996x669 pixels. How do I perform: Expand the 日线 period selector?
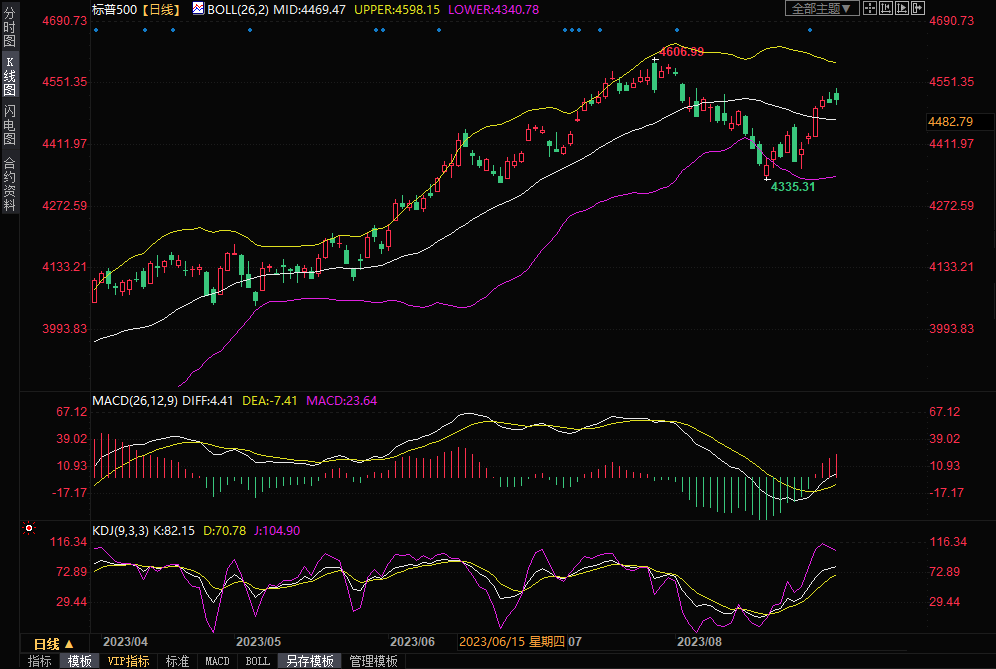(x=54, y=644)
